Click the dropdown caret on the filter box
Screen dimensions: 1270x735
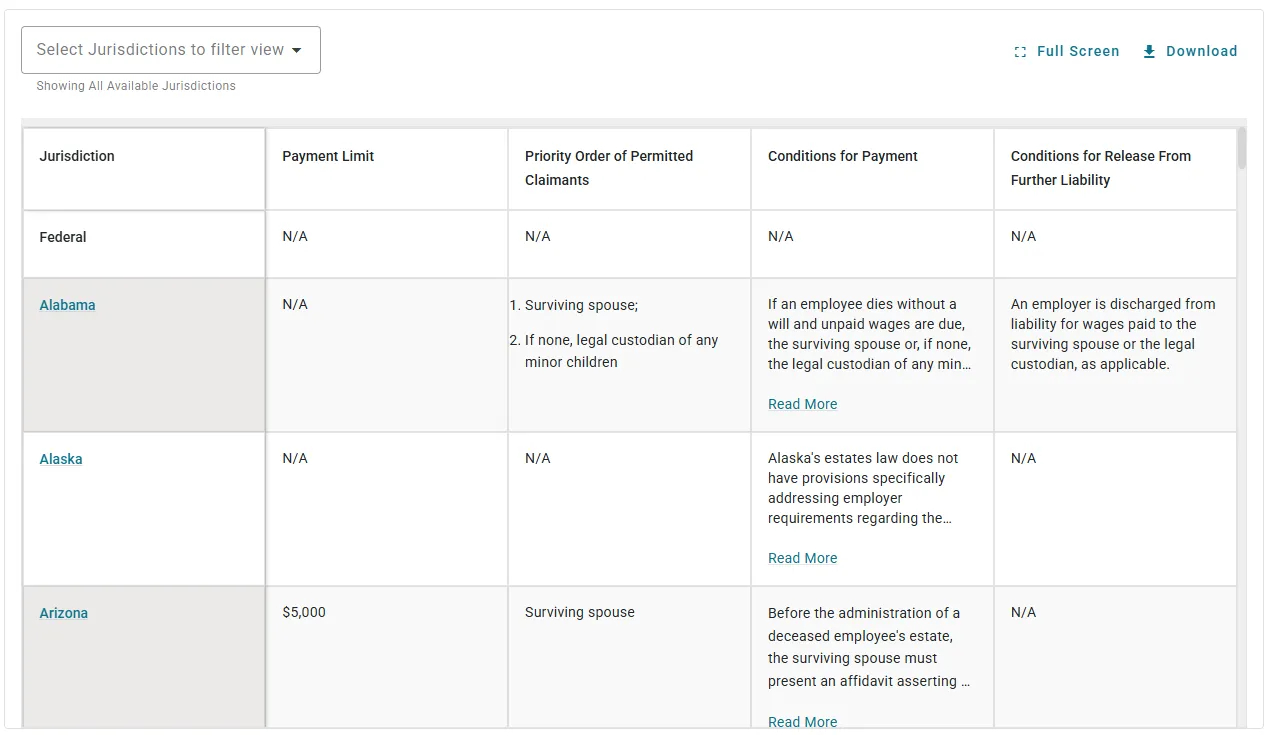click(x=294, y=49)
